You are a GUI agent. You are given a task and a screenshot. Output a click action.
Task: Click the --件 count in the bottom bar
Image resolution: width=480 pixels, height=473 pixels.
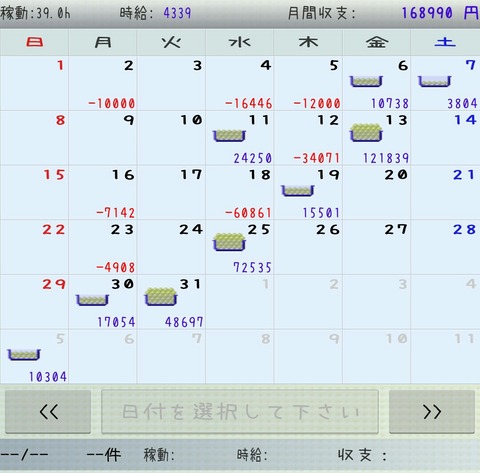point(104,455)
